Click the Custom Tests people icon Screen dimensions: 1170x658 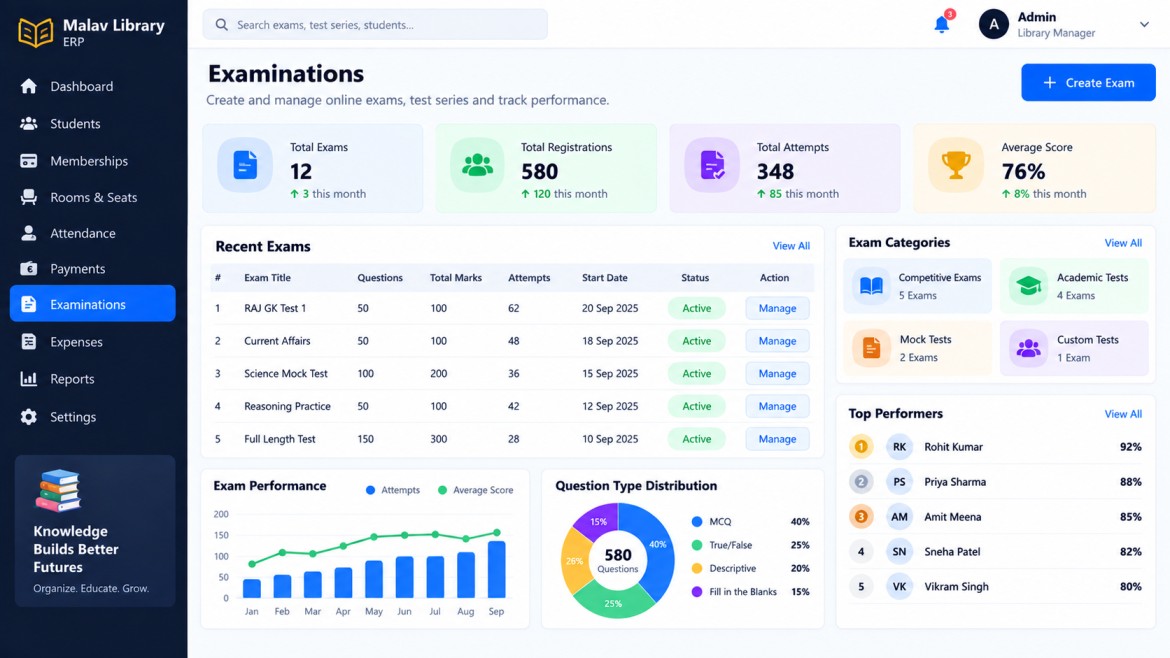[1029, 348]
